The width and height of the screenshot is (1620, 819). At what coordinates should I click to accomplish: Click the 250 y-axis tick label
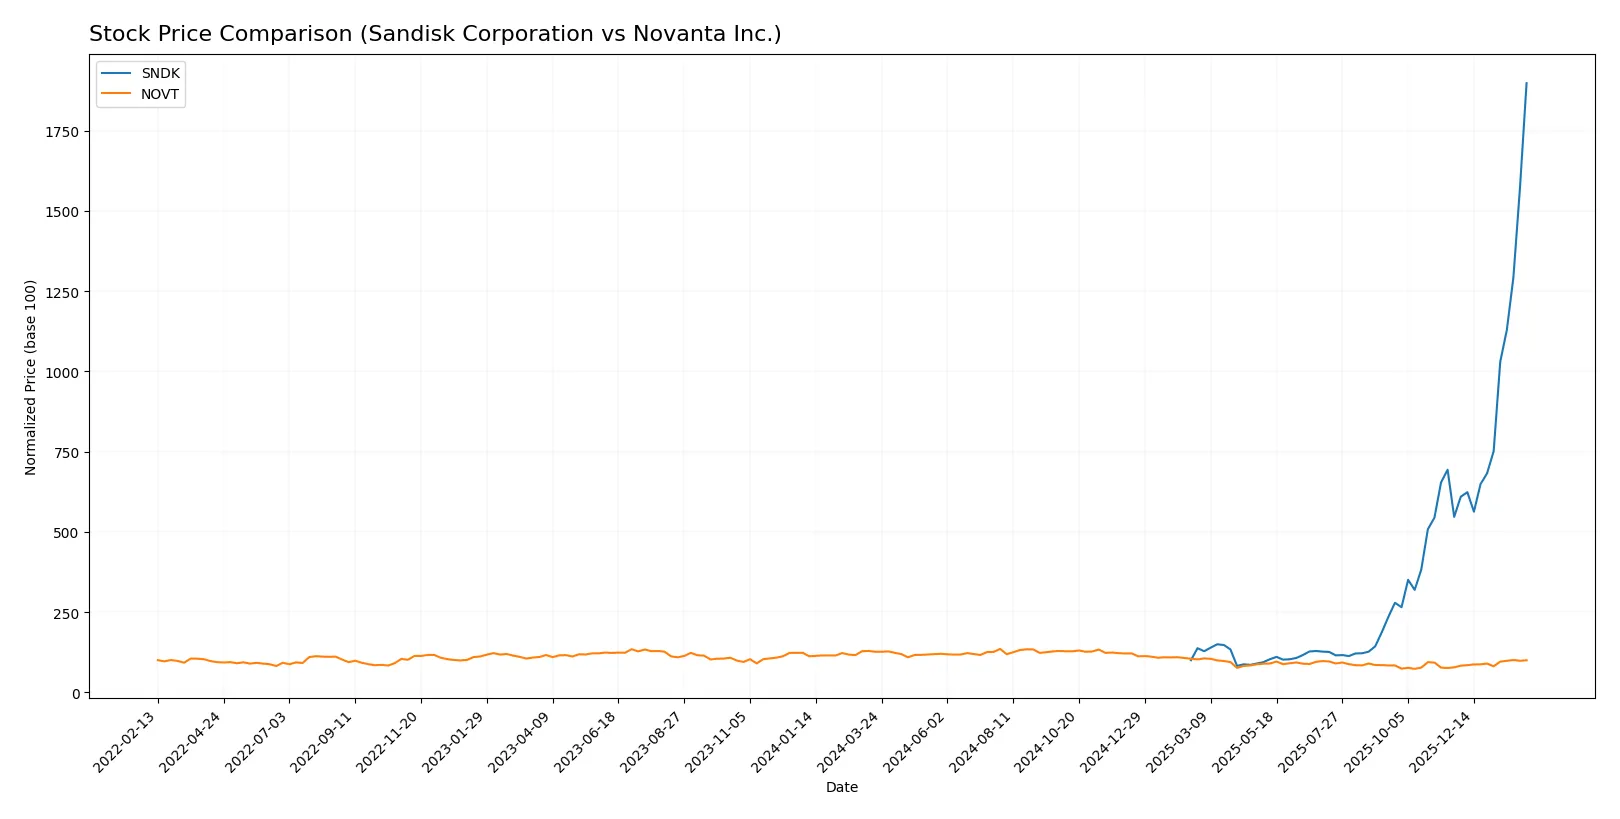click(x=66, y=613)
